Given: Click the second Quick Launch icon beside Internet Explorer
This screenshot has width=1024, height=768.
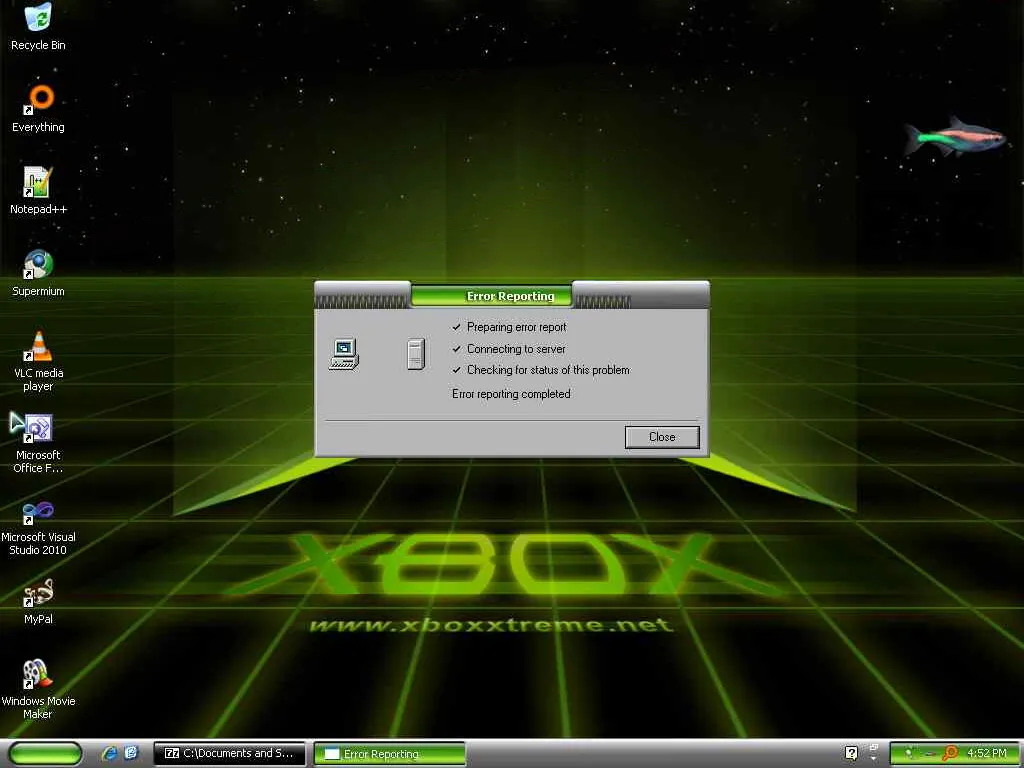Looking at the screenshot, I should pos(131,753).
